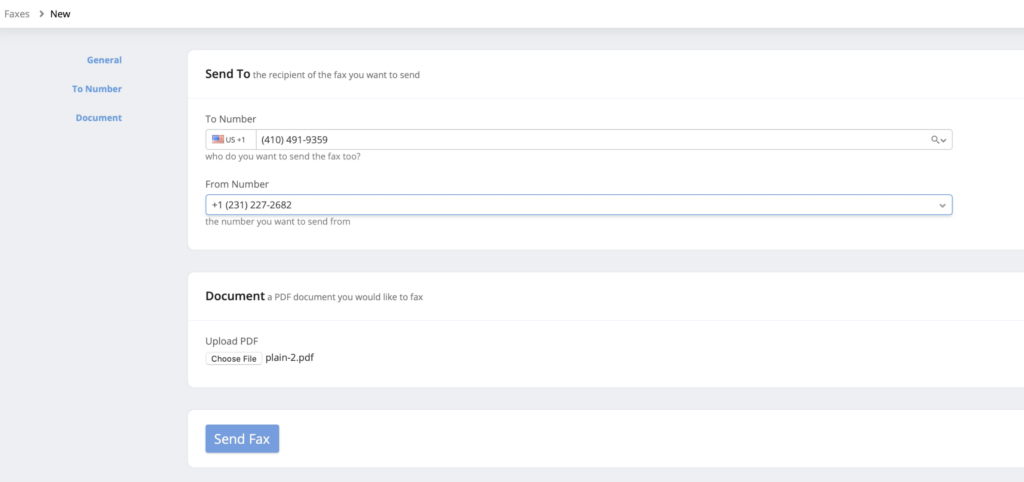The height and width of the screenshot is (482, 1024).
Task: Click the From Number field label
Action: click(x=237, y=184)
